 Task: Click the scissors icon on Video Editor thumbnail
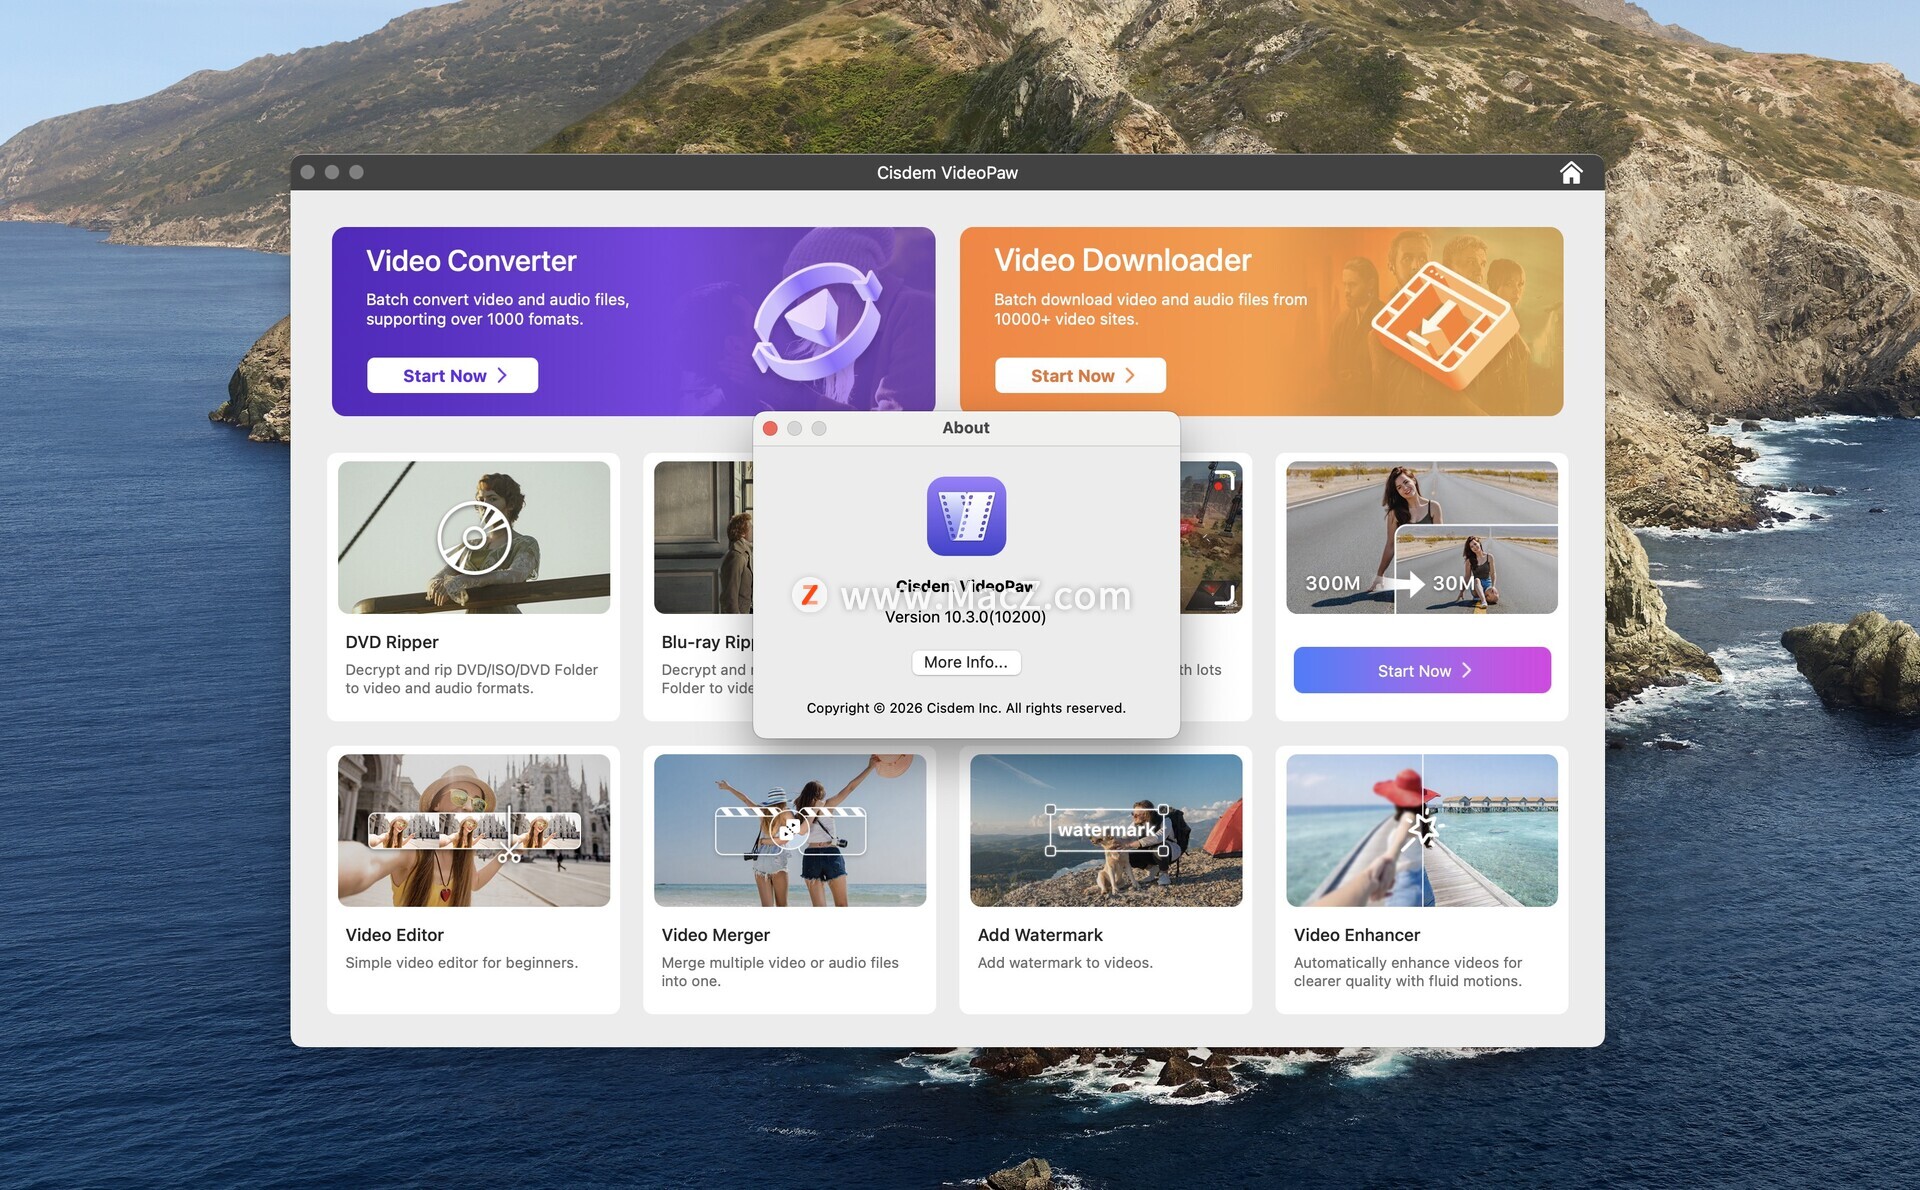[509, 854]
